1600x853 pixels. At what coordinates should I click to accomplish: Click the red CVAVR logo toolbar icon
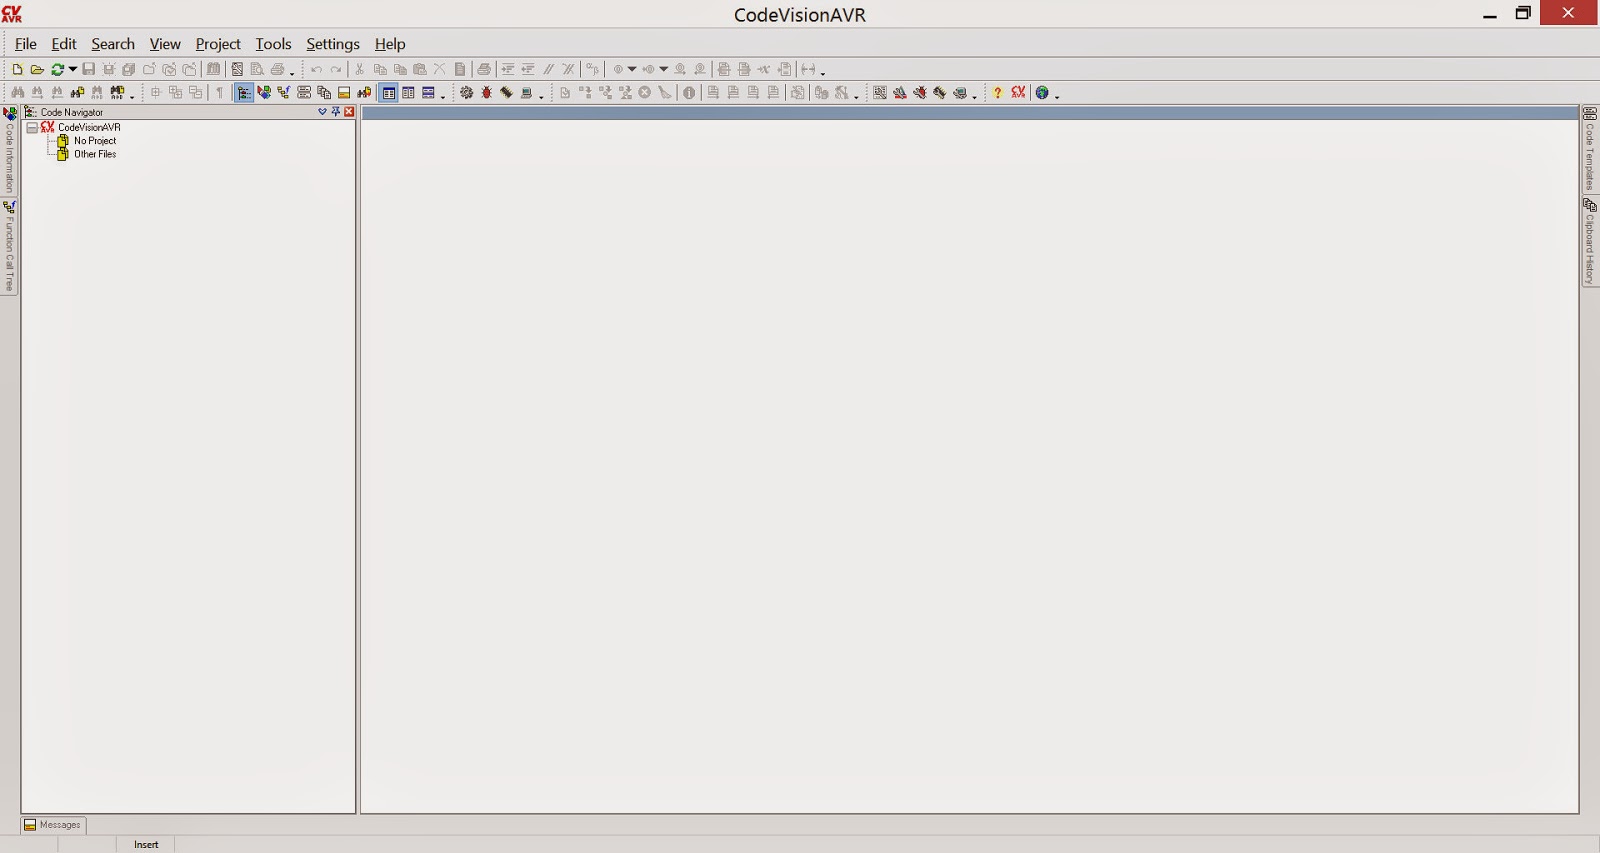coord(1018,92)
